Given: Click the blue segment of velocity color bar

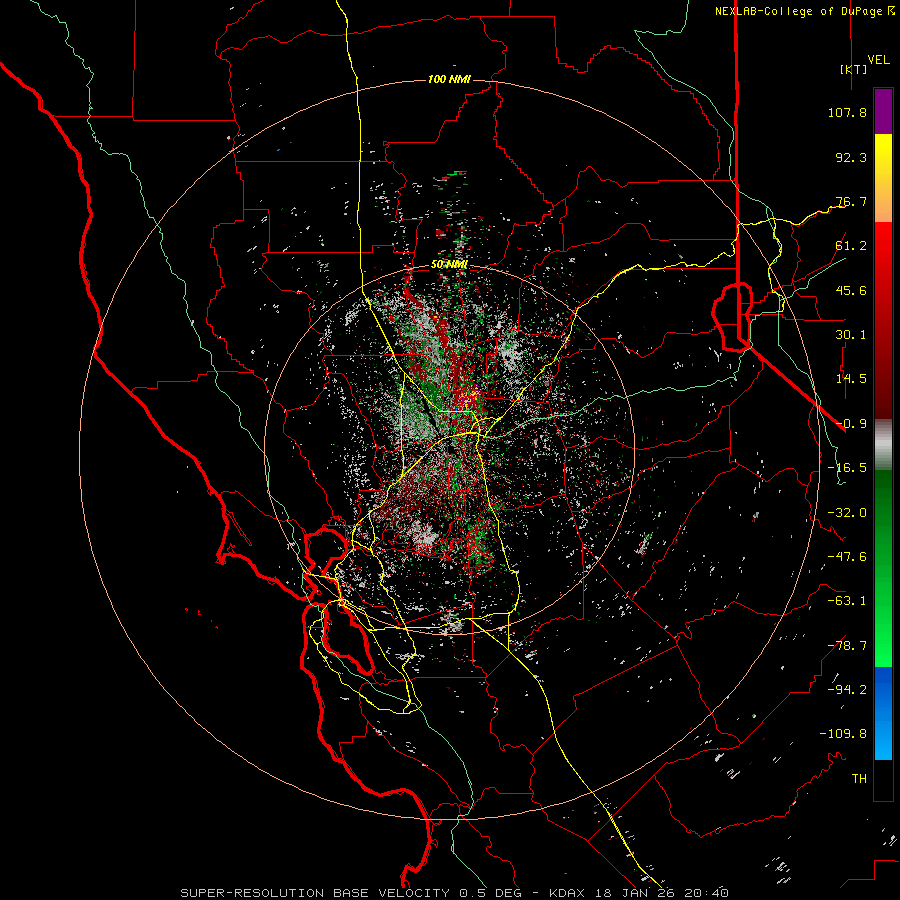Looking at the screenshot, I should (883, 713).
